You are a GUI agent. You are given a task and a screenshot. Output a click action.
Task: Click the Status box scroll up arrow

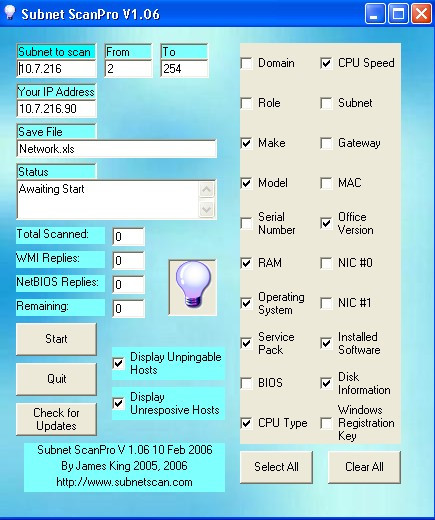click(x=206, y=190)
